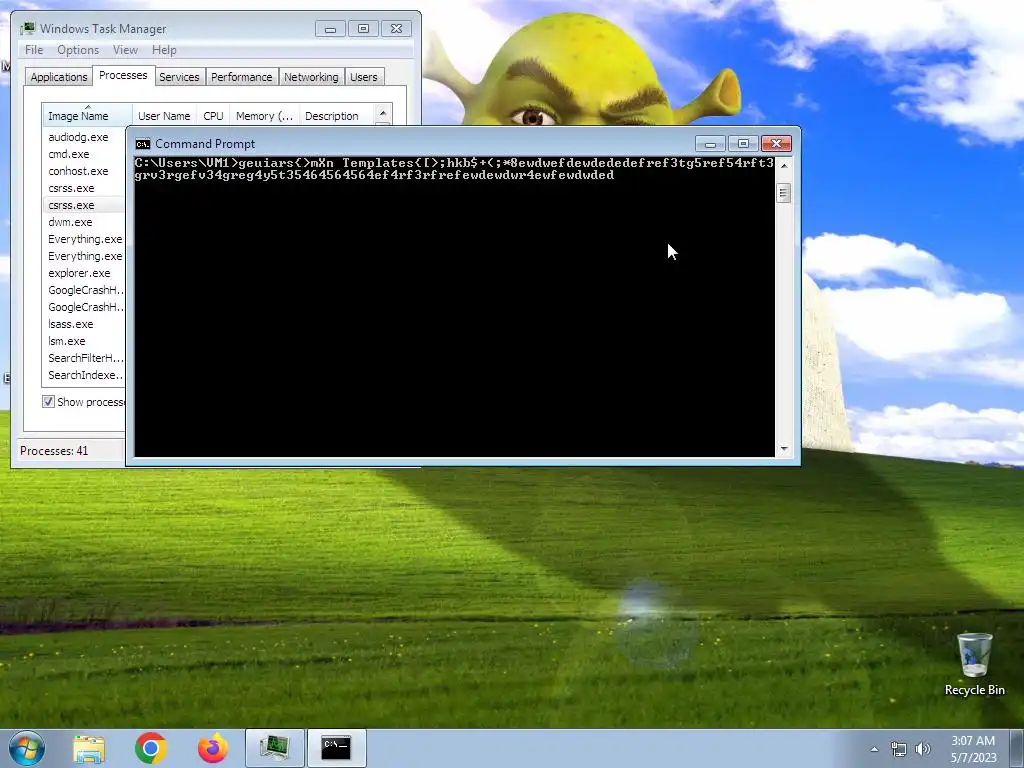Toggle Show processes from all users checkbox

click(48, 402)
